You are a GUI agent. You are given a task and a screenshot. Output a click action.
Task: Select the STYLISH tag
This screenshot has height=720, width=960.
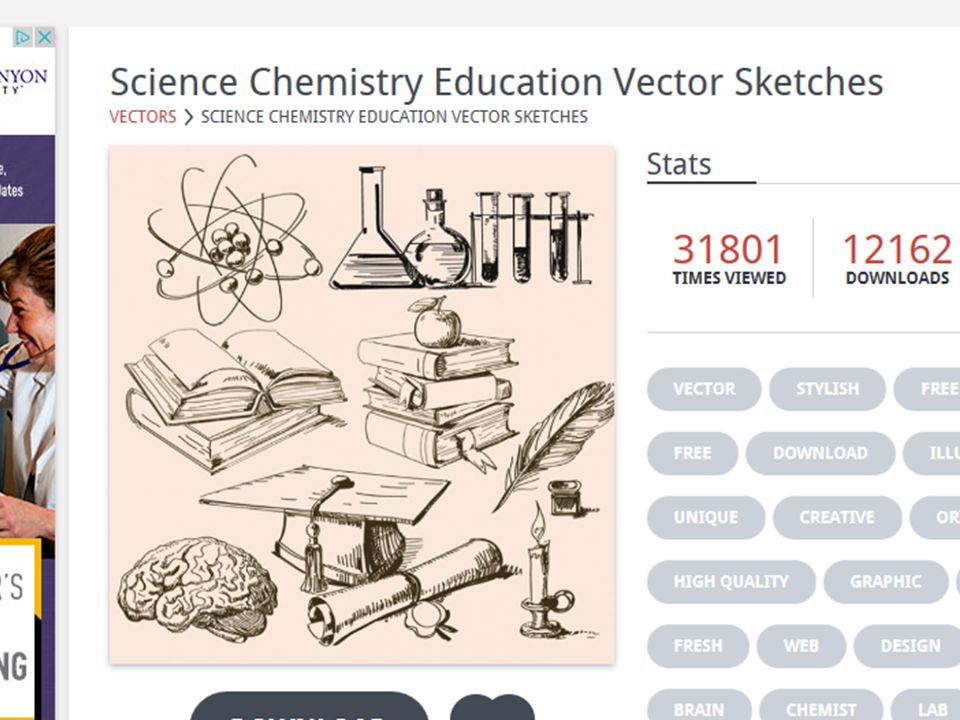coord(827,389)
